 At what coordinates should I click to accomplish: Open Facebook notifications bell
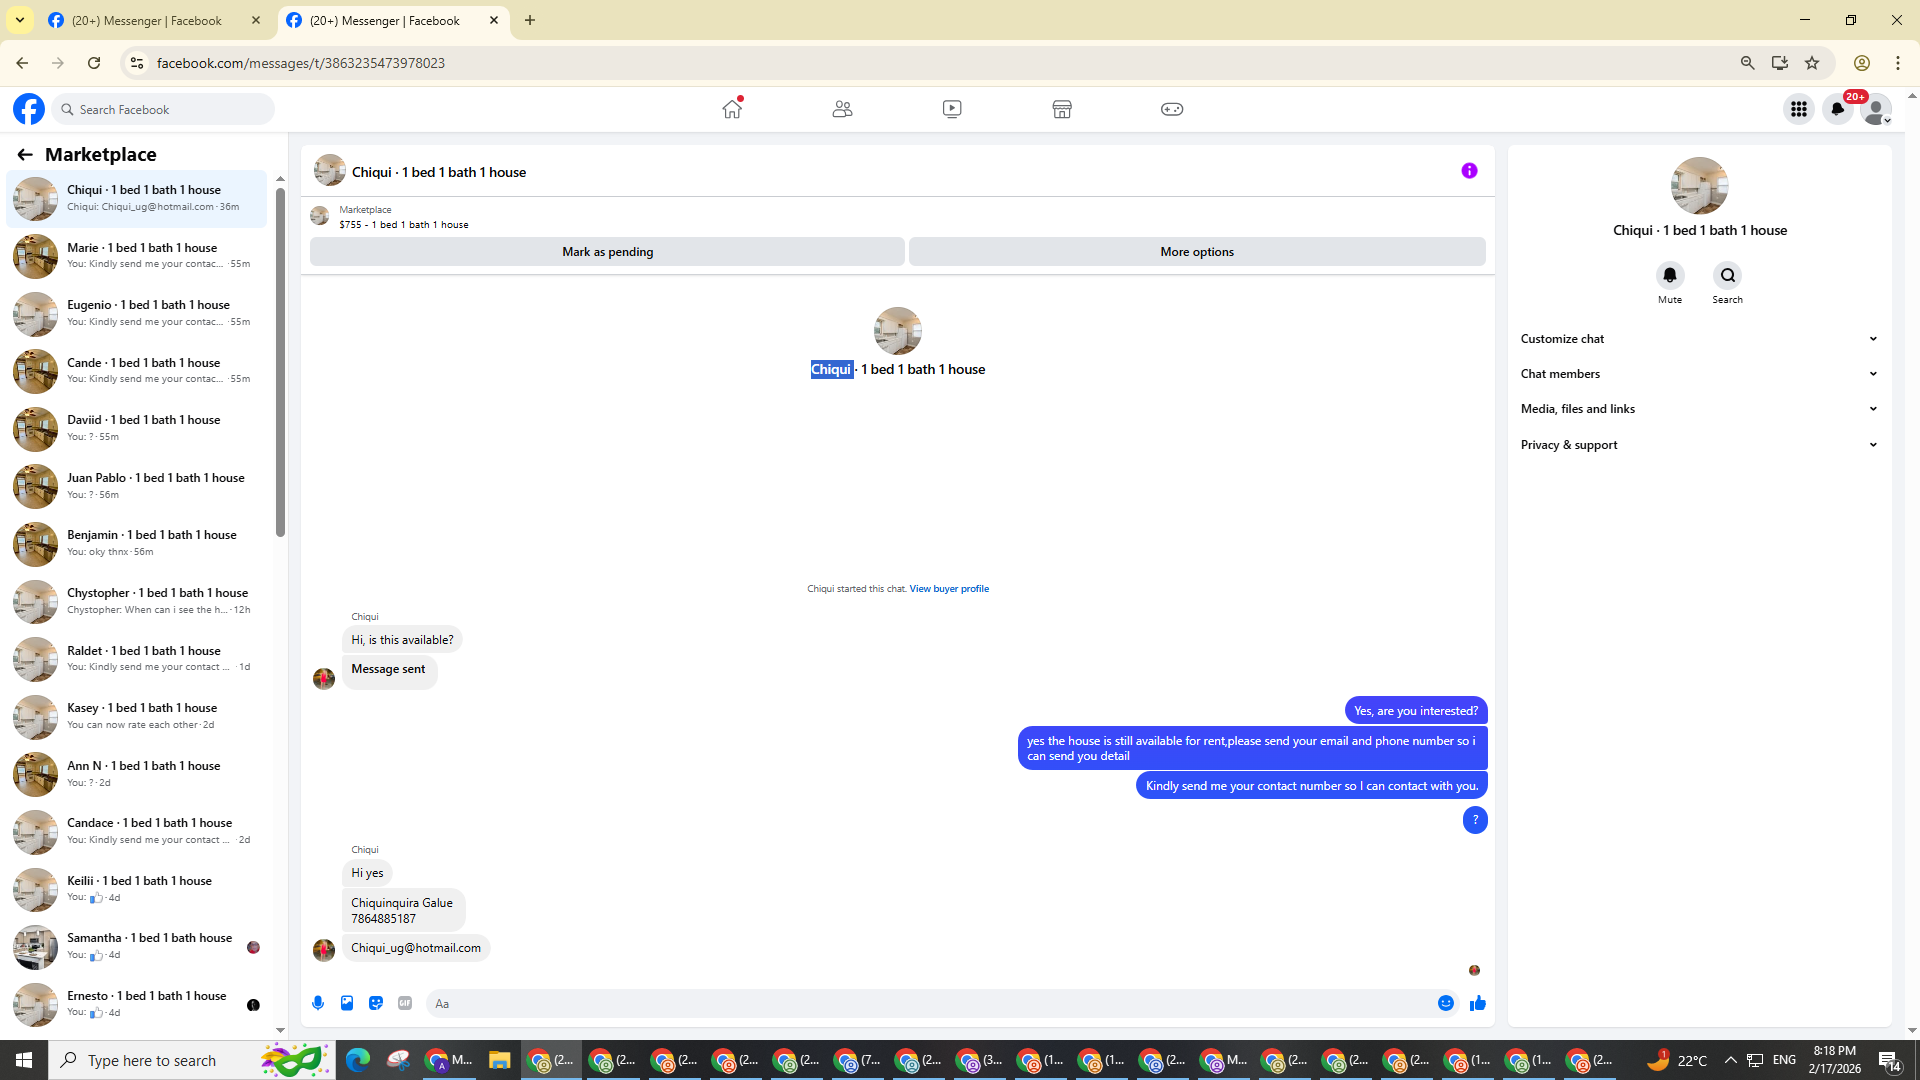1838,109
